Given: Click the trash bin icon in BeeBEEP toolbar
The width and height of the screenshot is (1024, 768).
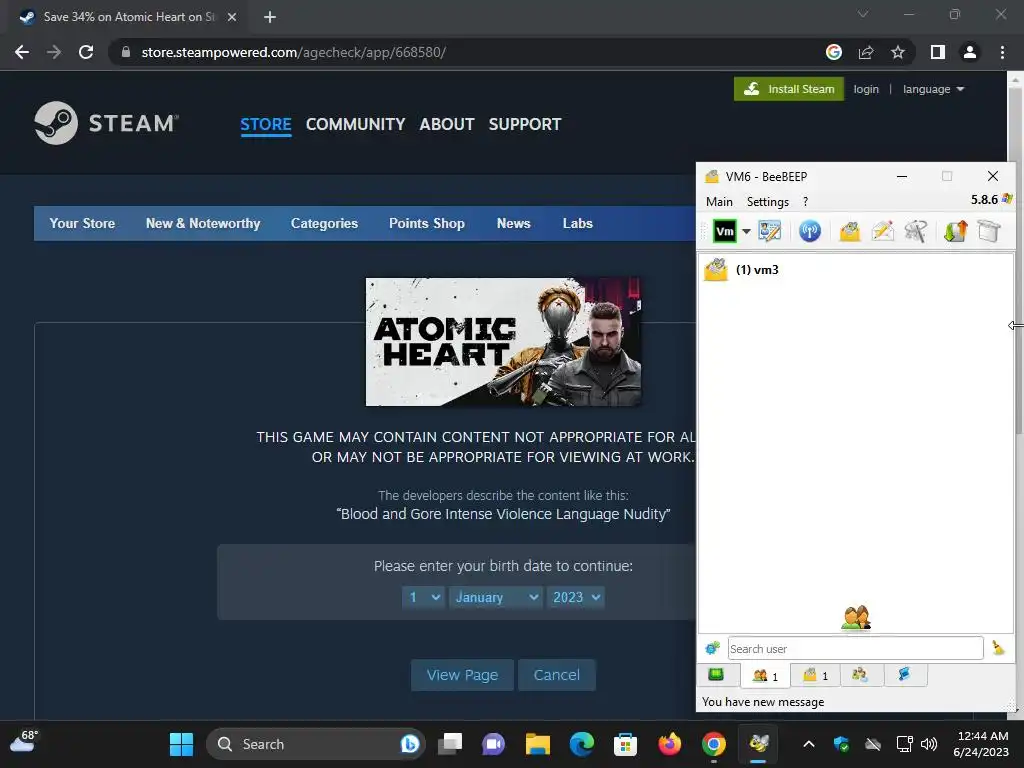Looking at the screenshot, I should point(989,231).
